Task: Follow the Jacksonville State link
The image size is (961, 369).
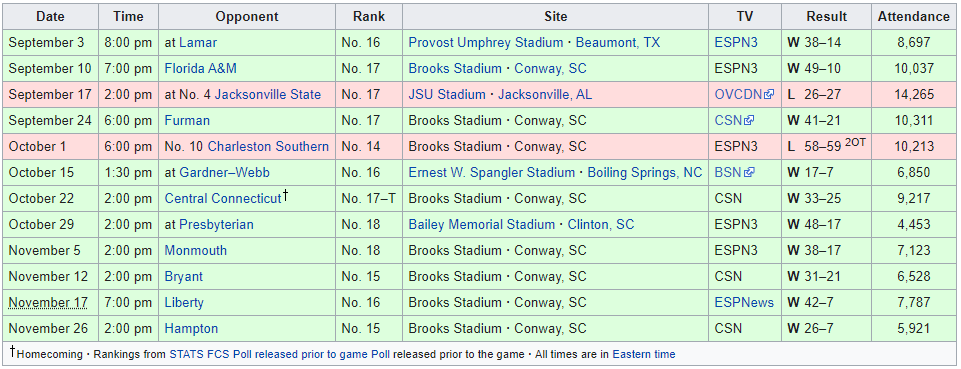Action: [x=268, y=94]
